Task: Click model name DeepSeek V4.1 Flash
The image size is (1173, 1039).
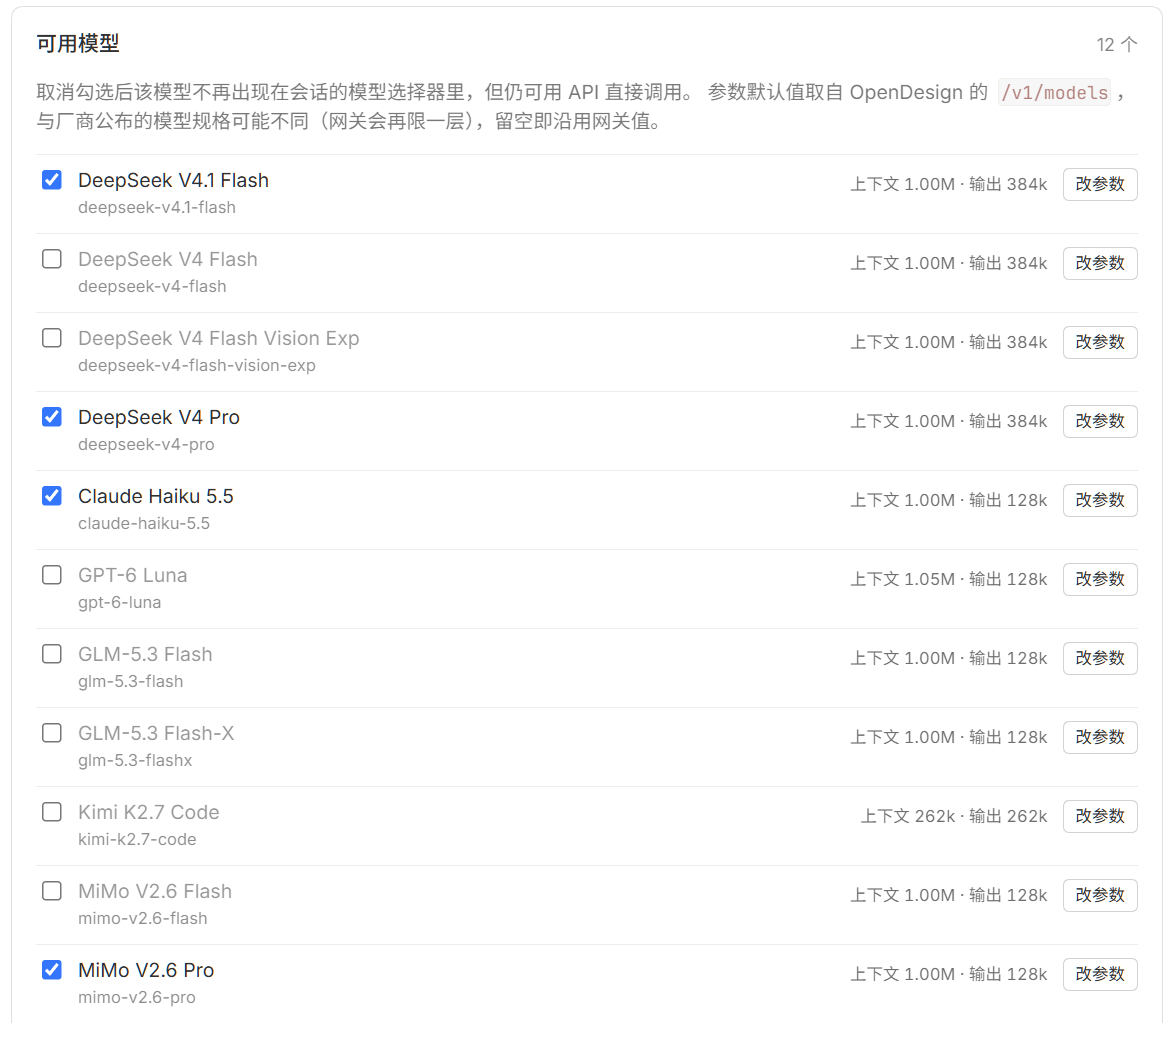Action: point(174,180)
